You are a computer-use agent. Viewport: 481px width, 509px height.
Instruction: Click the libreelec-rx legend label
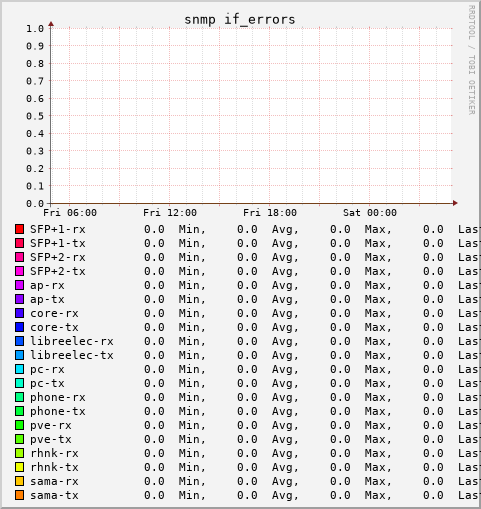tap(72, 341)
